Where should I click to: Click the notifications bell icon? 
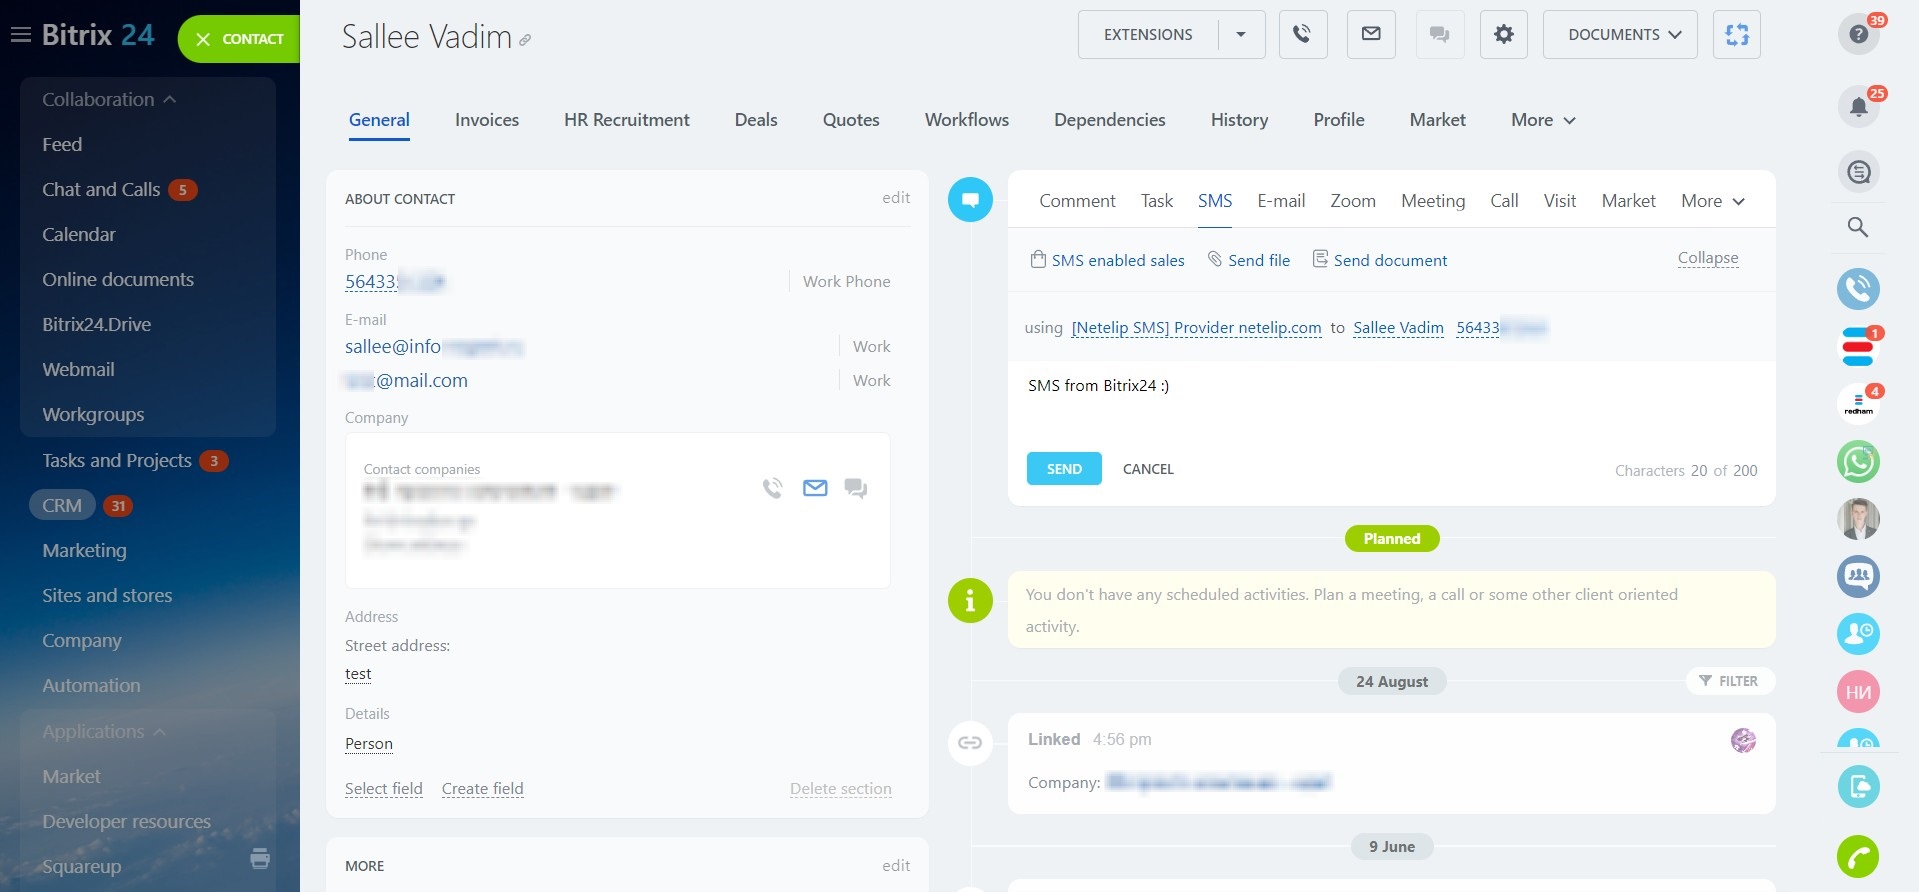[x=1858, y=107]
